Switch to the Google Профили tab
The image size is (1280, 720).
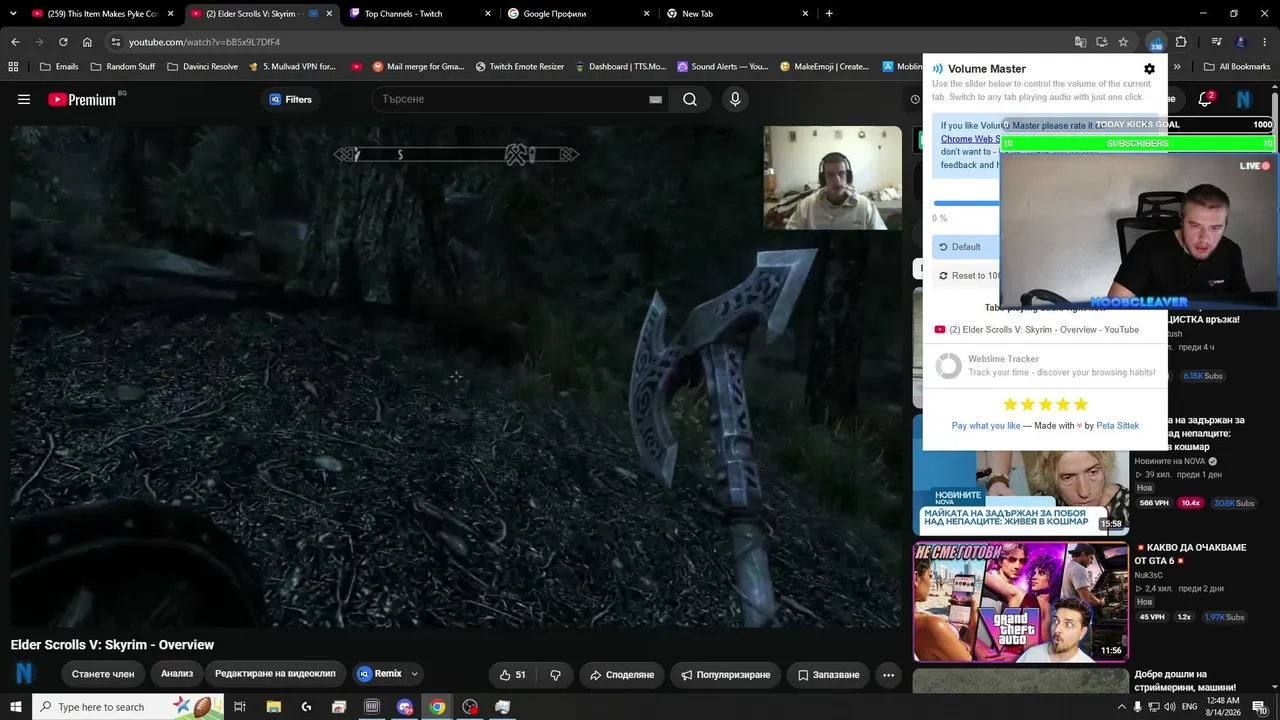pyautogui.click(x=578, y=14)
